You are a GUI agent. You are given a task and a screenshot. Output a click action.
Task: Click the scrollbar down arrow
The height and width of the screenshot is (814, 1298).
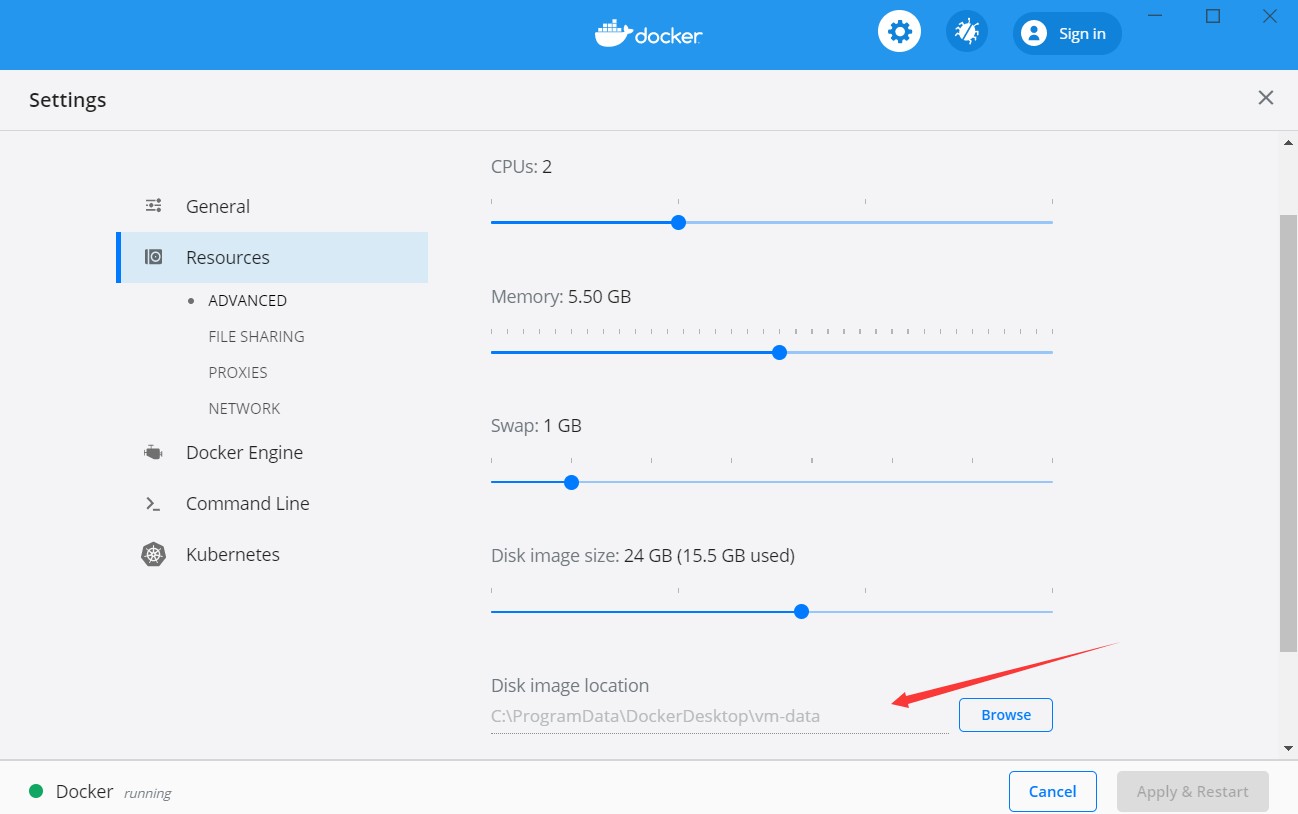1289,747
